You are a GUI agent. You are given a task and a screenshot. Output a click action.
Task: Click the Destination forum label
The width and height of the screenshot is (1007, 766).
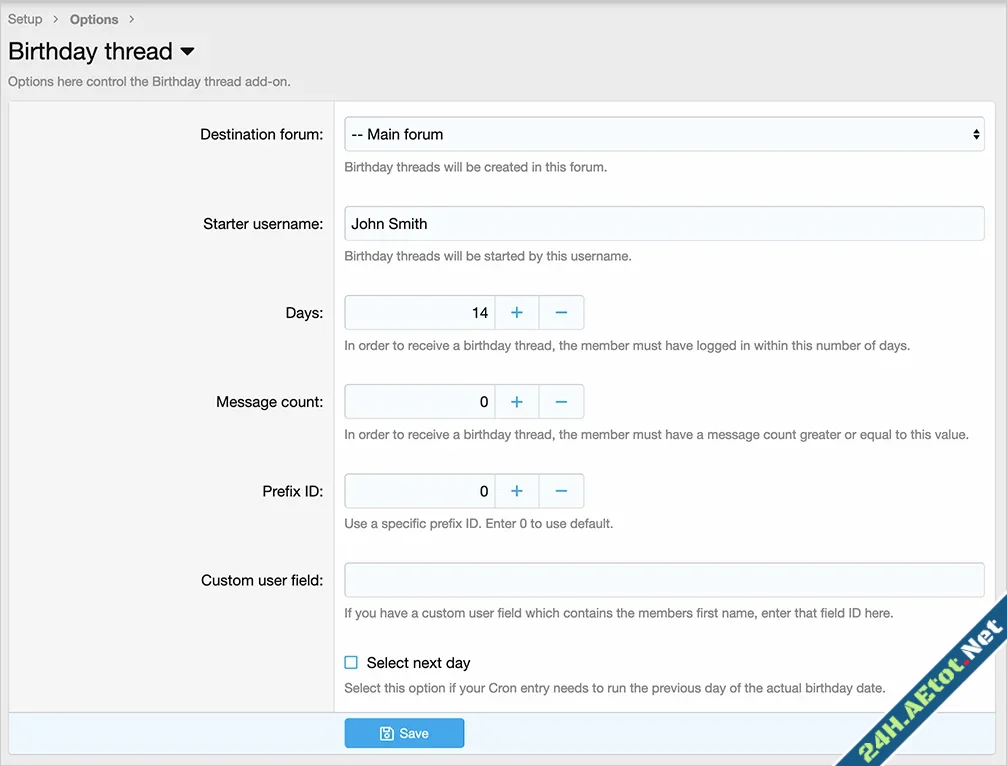(261, 134)
